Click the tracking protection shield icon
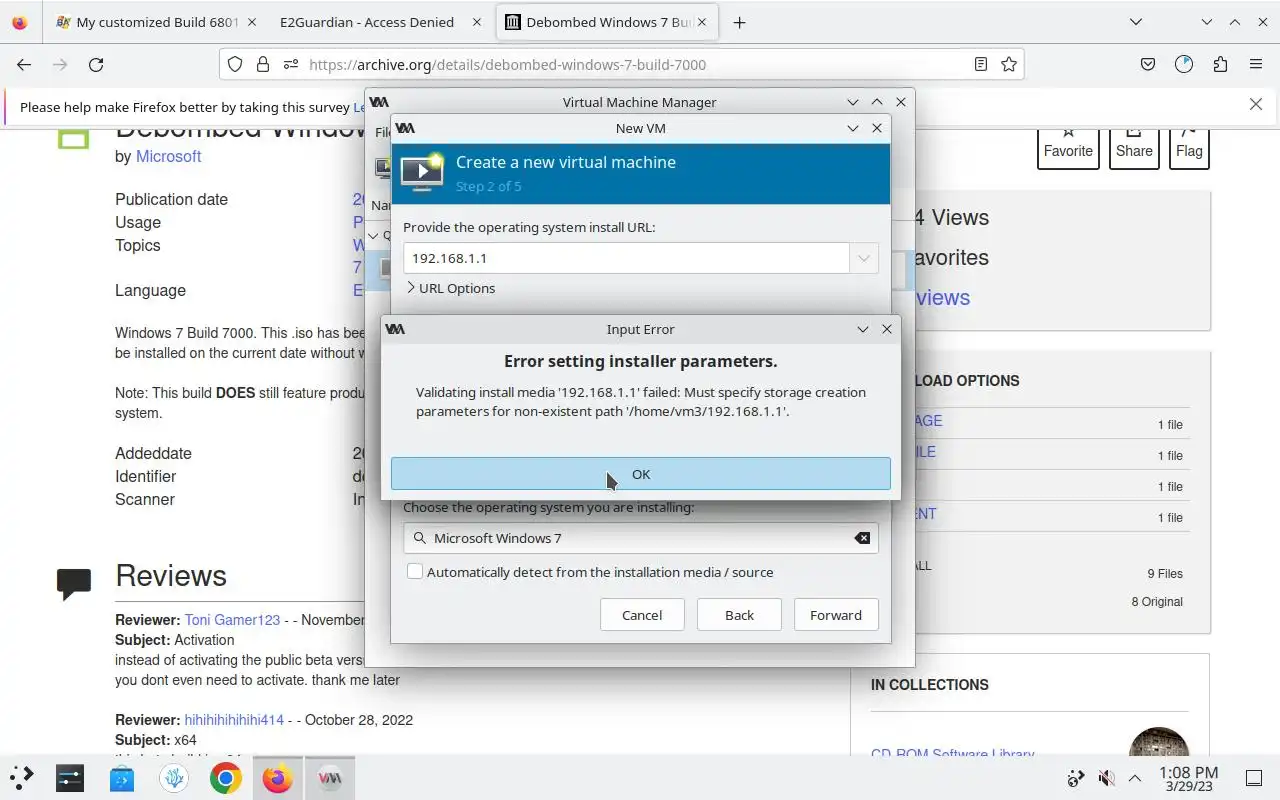Image resolution: width=1280 pixels, height=800 pixels. 235,64
